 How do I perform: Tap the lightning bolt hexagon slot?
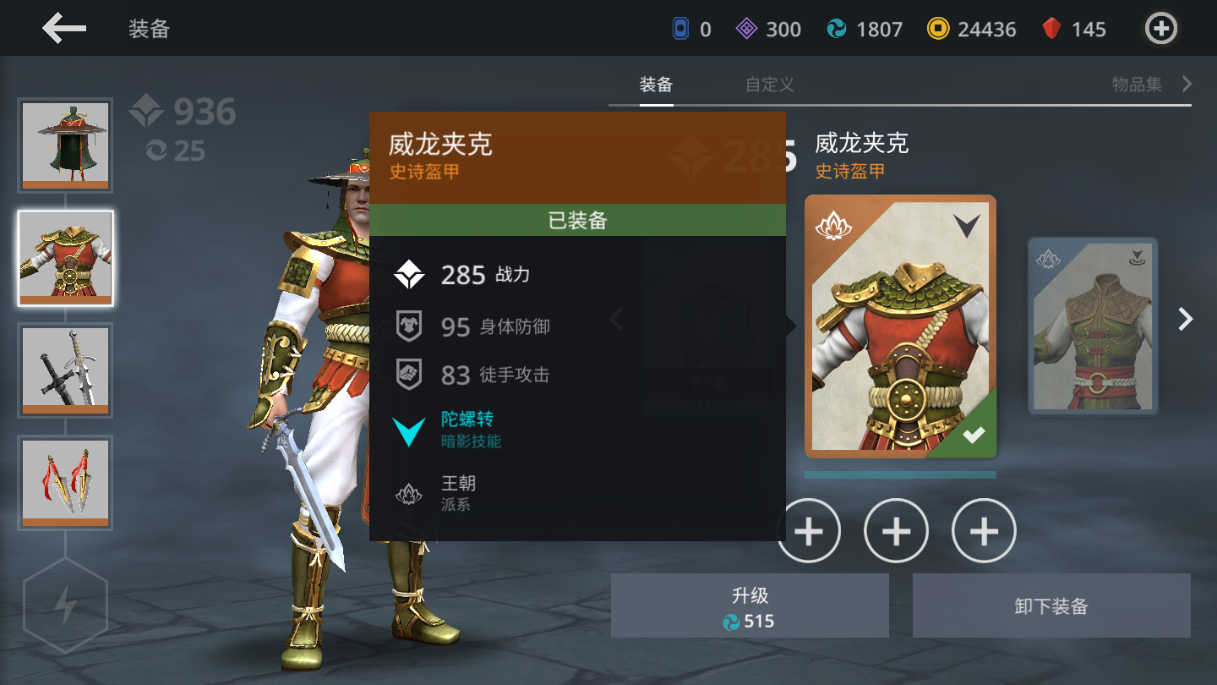click(x=65, y=606)
